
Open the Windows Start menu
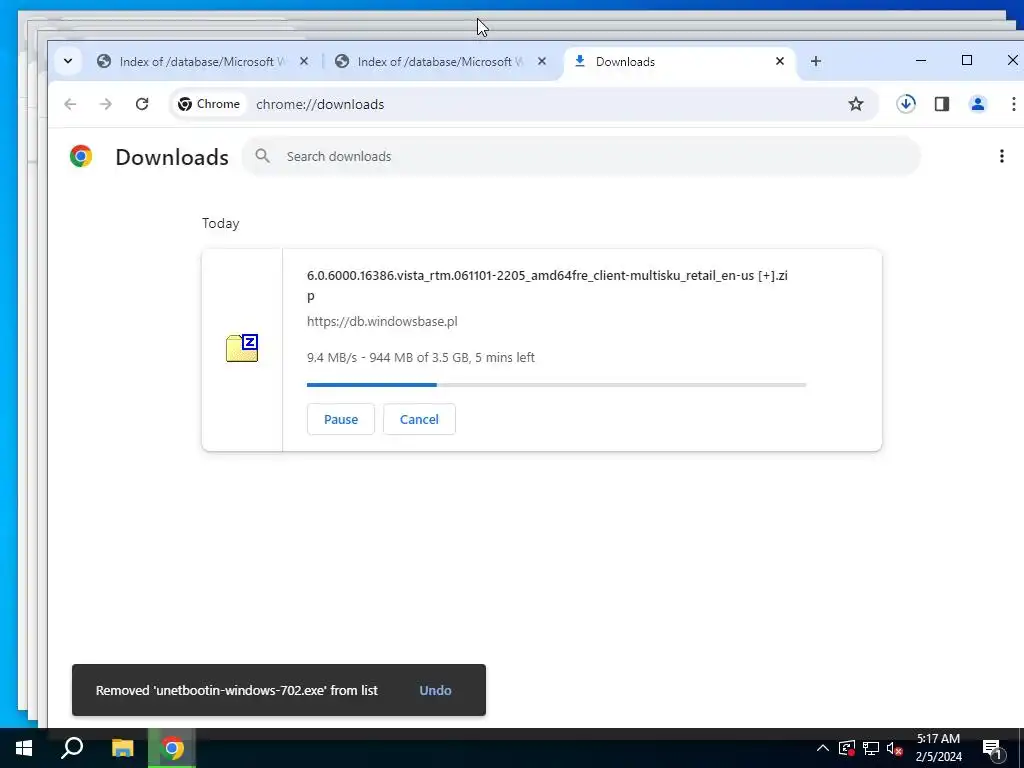point(24,748)
